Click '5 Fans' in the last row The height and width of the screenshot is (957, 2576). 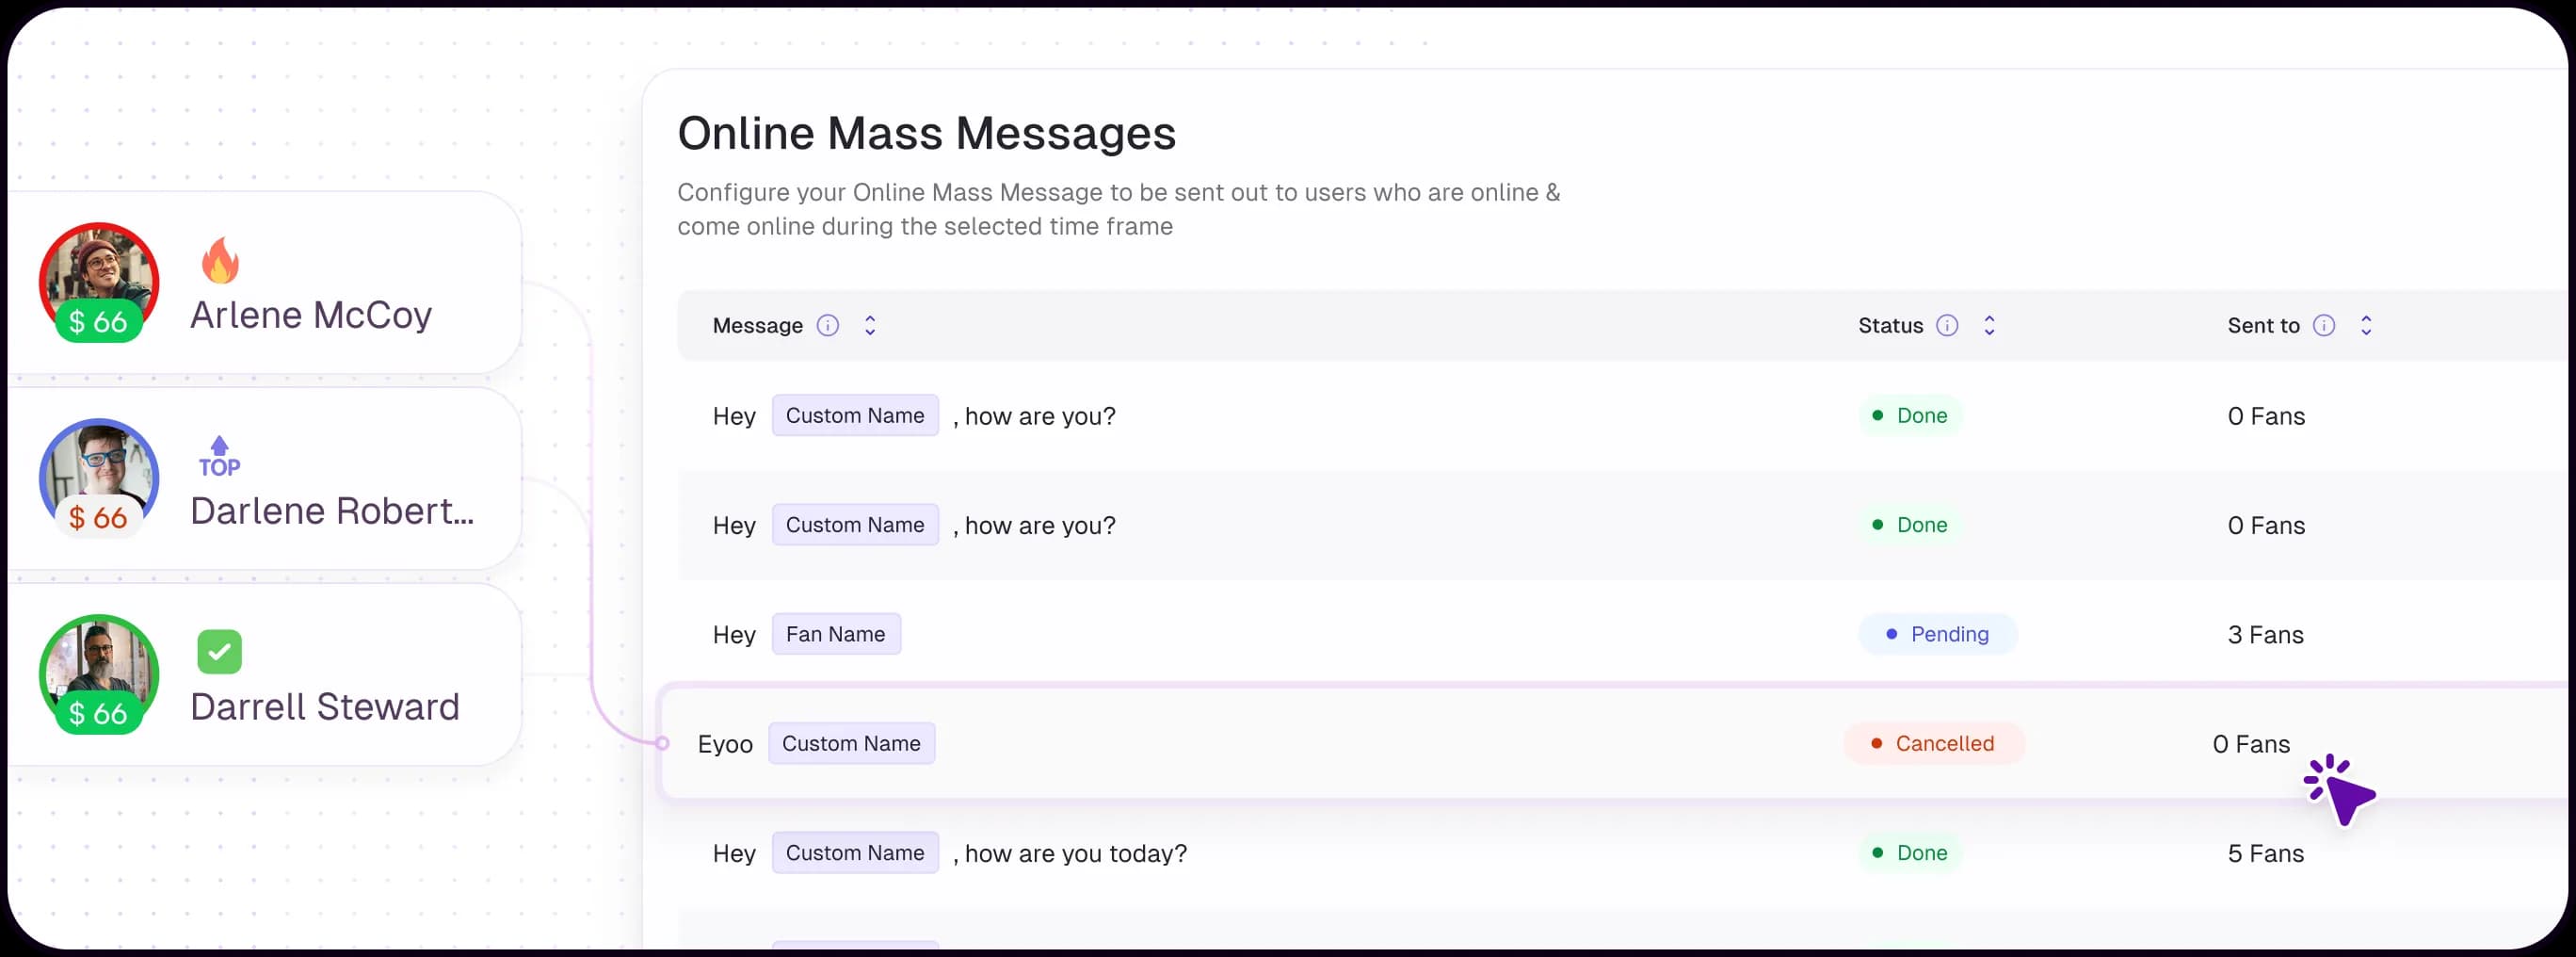(2265, 853)
